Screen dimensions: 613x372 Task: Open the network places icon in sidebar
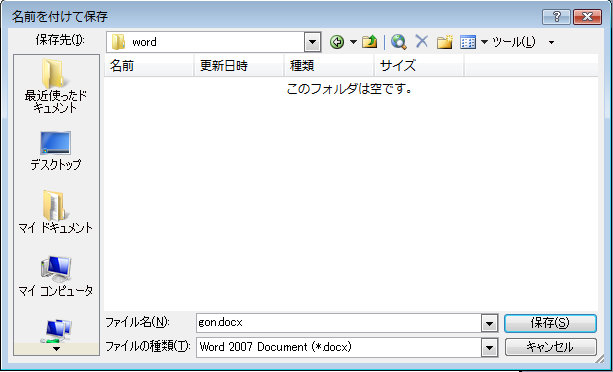(57, 331)
